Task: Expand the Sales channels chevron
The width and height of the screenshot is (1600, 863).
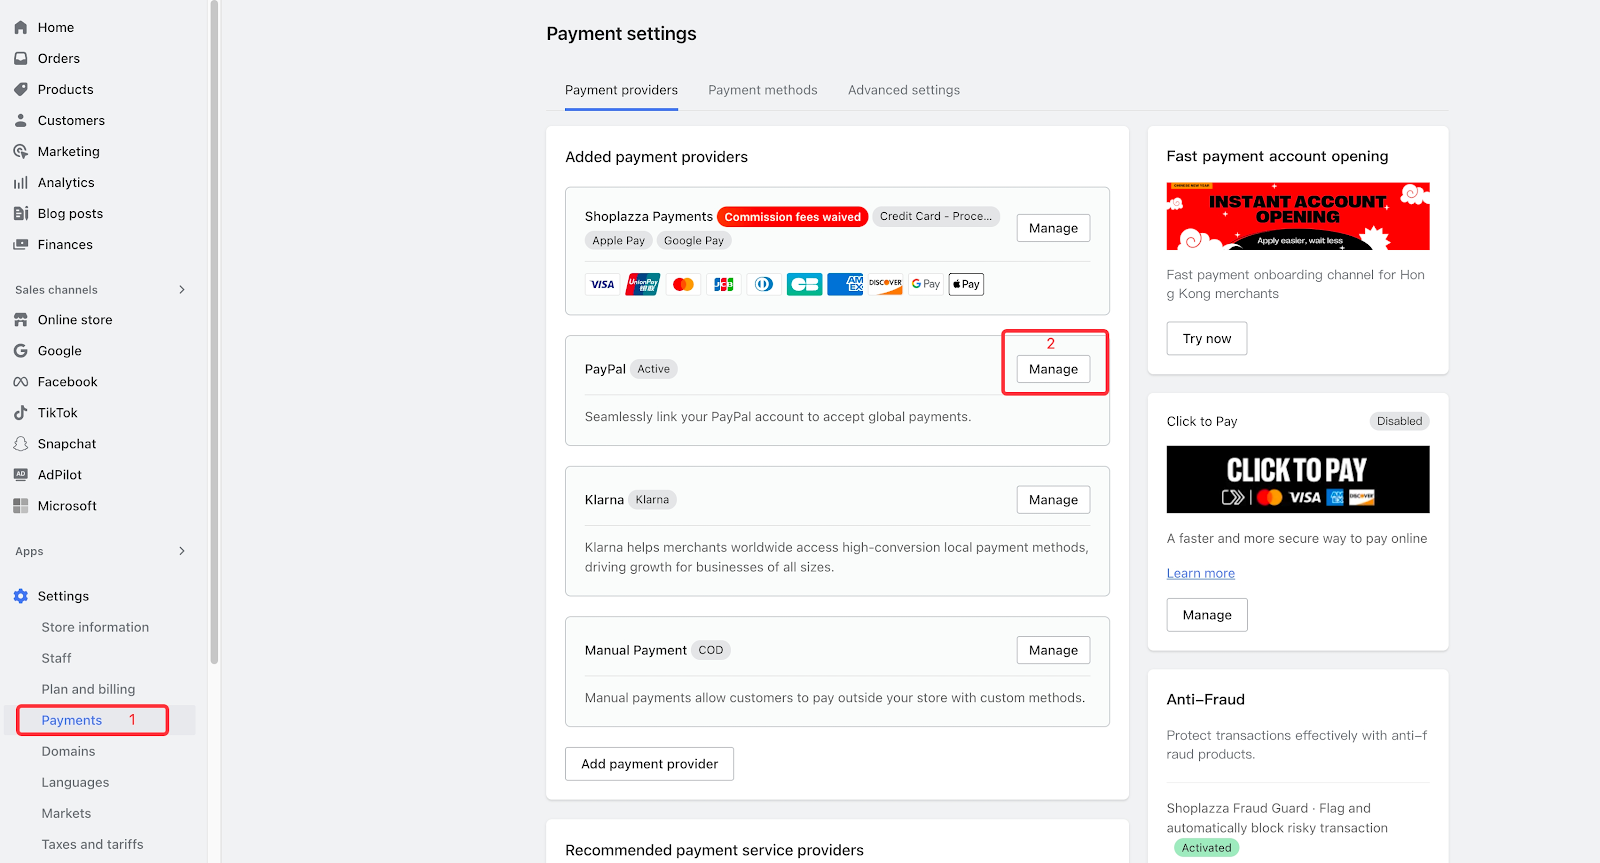Action: pyautogui.click(x=182, y=290)
